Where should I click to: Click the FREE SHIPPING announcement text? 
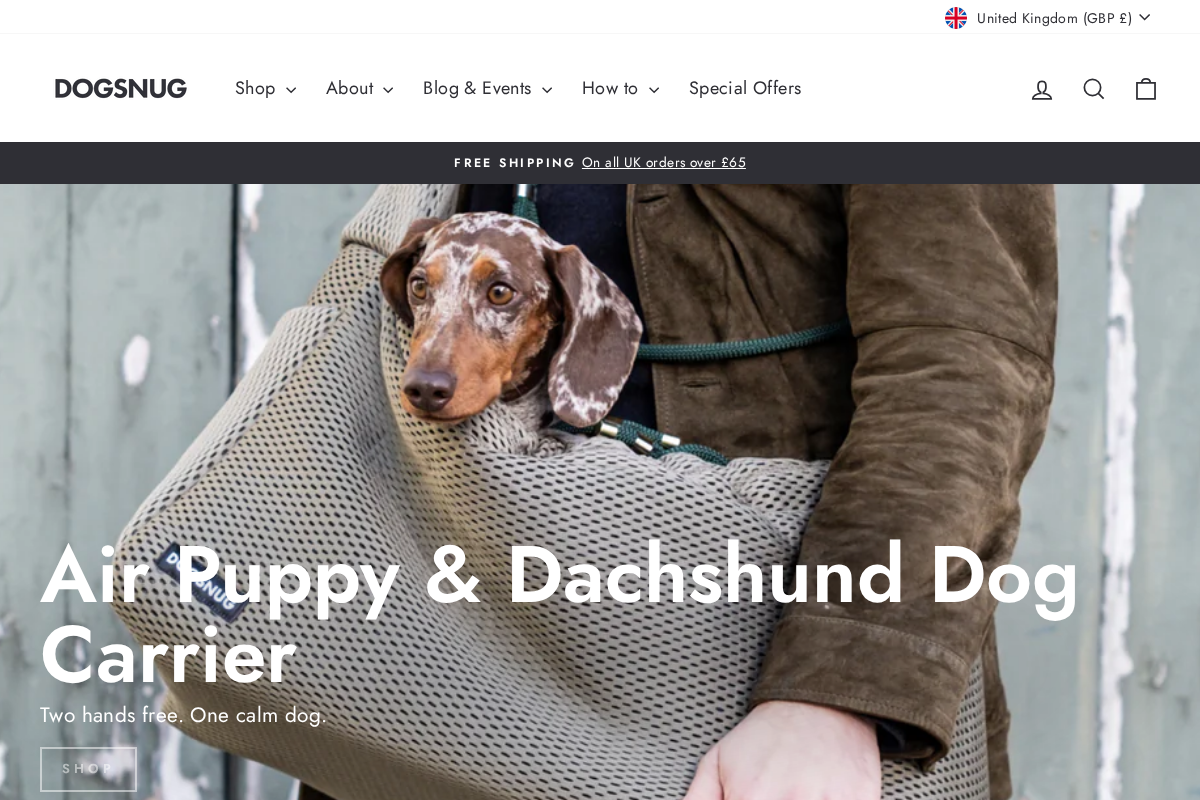[514, 163]
